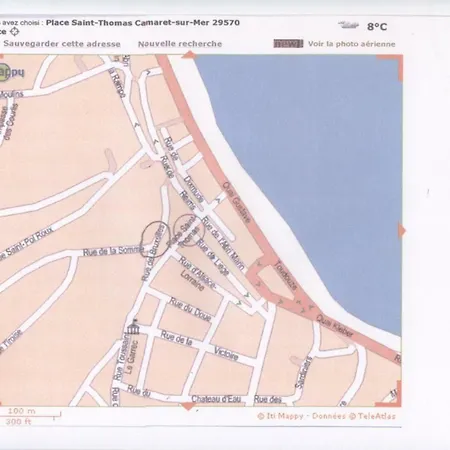Click the 8°C temperature reading

coord(377,26)
